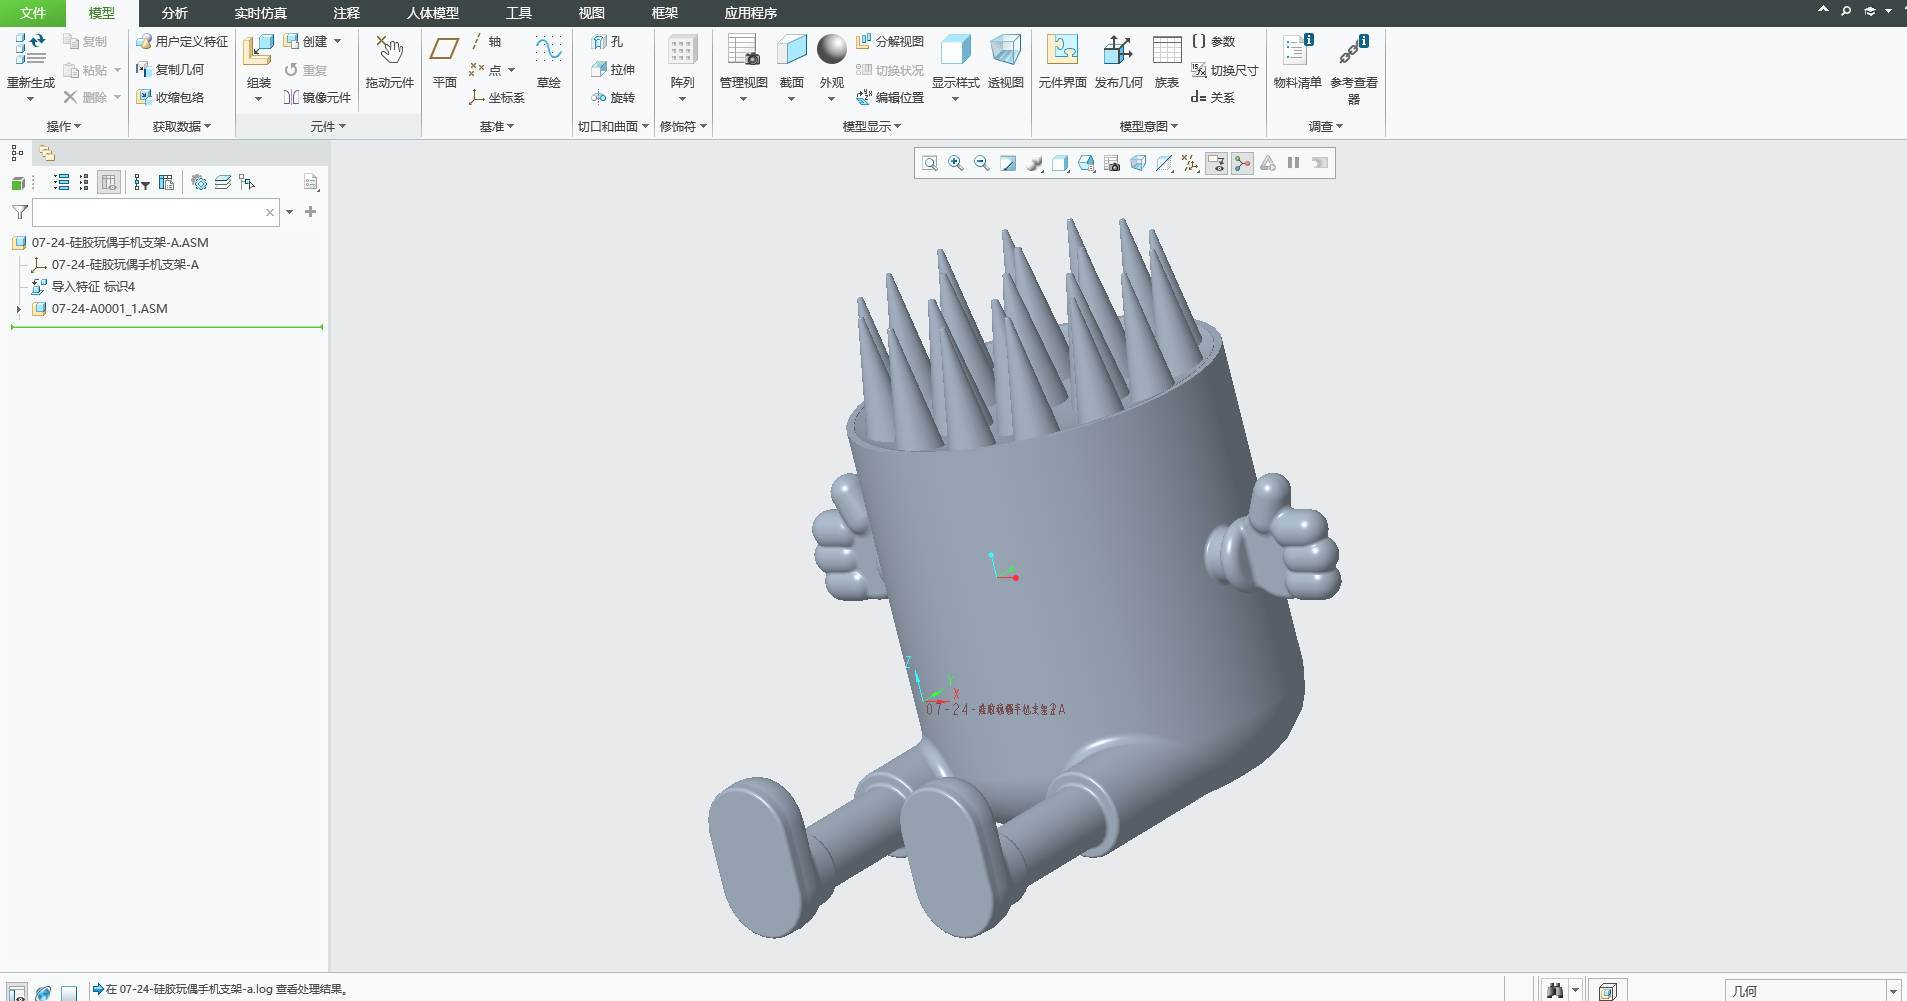Open the 基准 group dropdown

click(x=496, y=126)
